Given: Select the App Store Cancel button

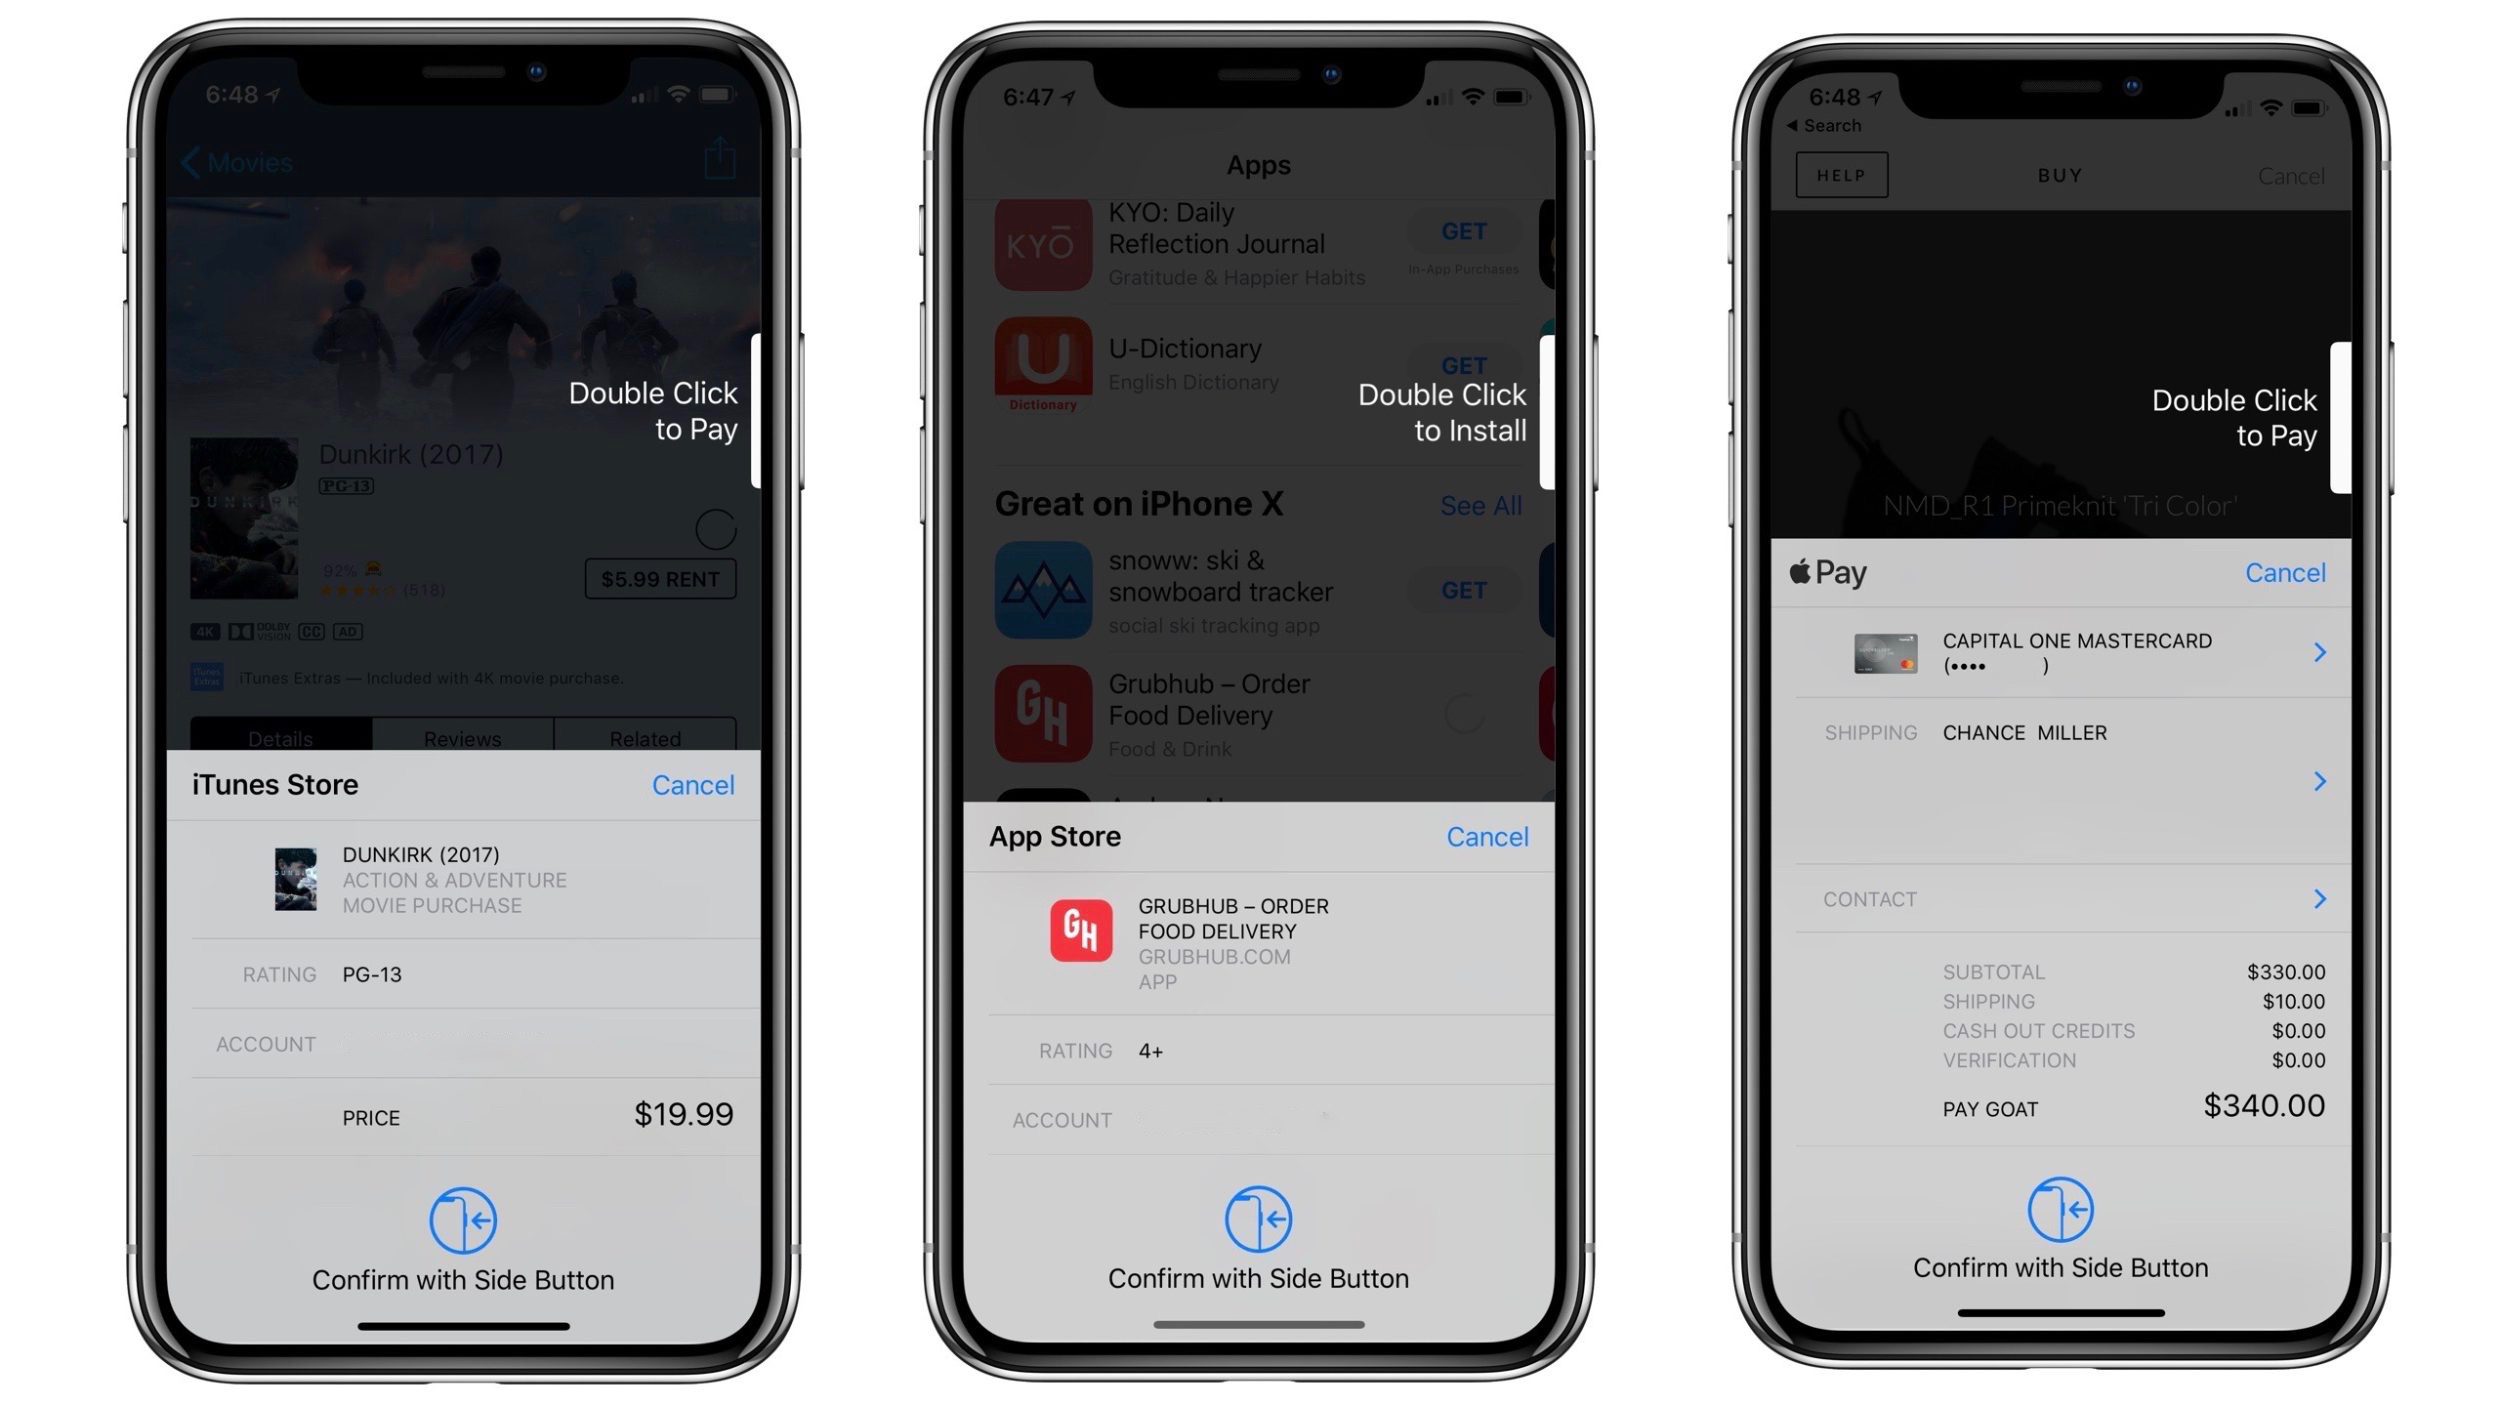Looking at the screenshot, I should coord(1487,838).
